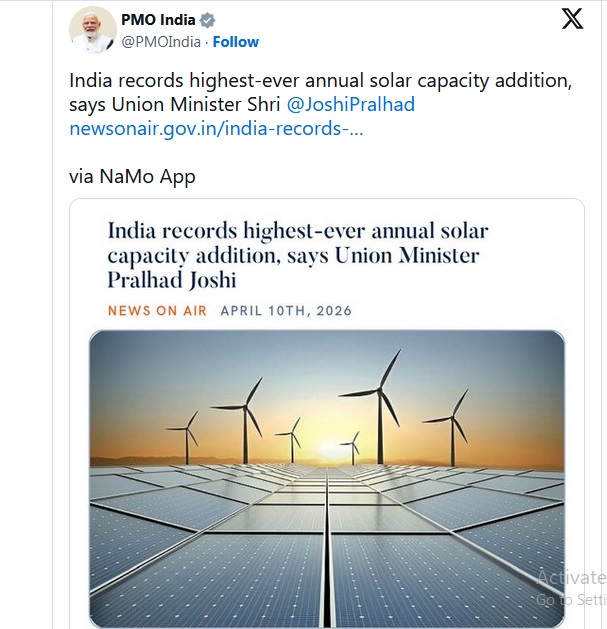
Task: Open the PMO India profile avatar
Action: pos(92,29)
